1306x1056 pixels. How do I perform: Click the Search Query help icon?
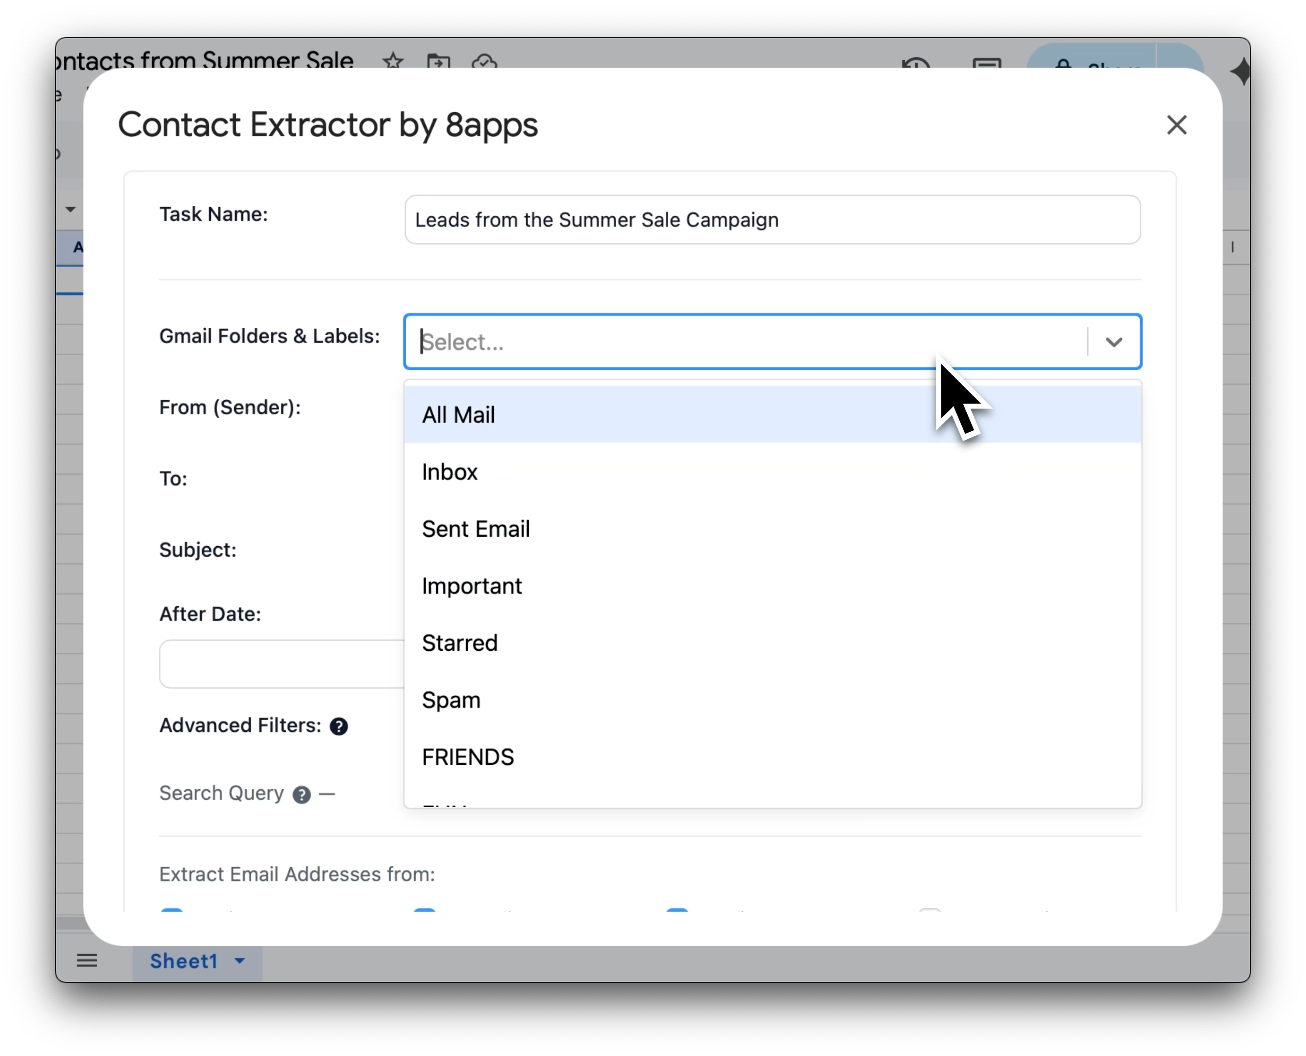tap(301, 795)
